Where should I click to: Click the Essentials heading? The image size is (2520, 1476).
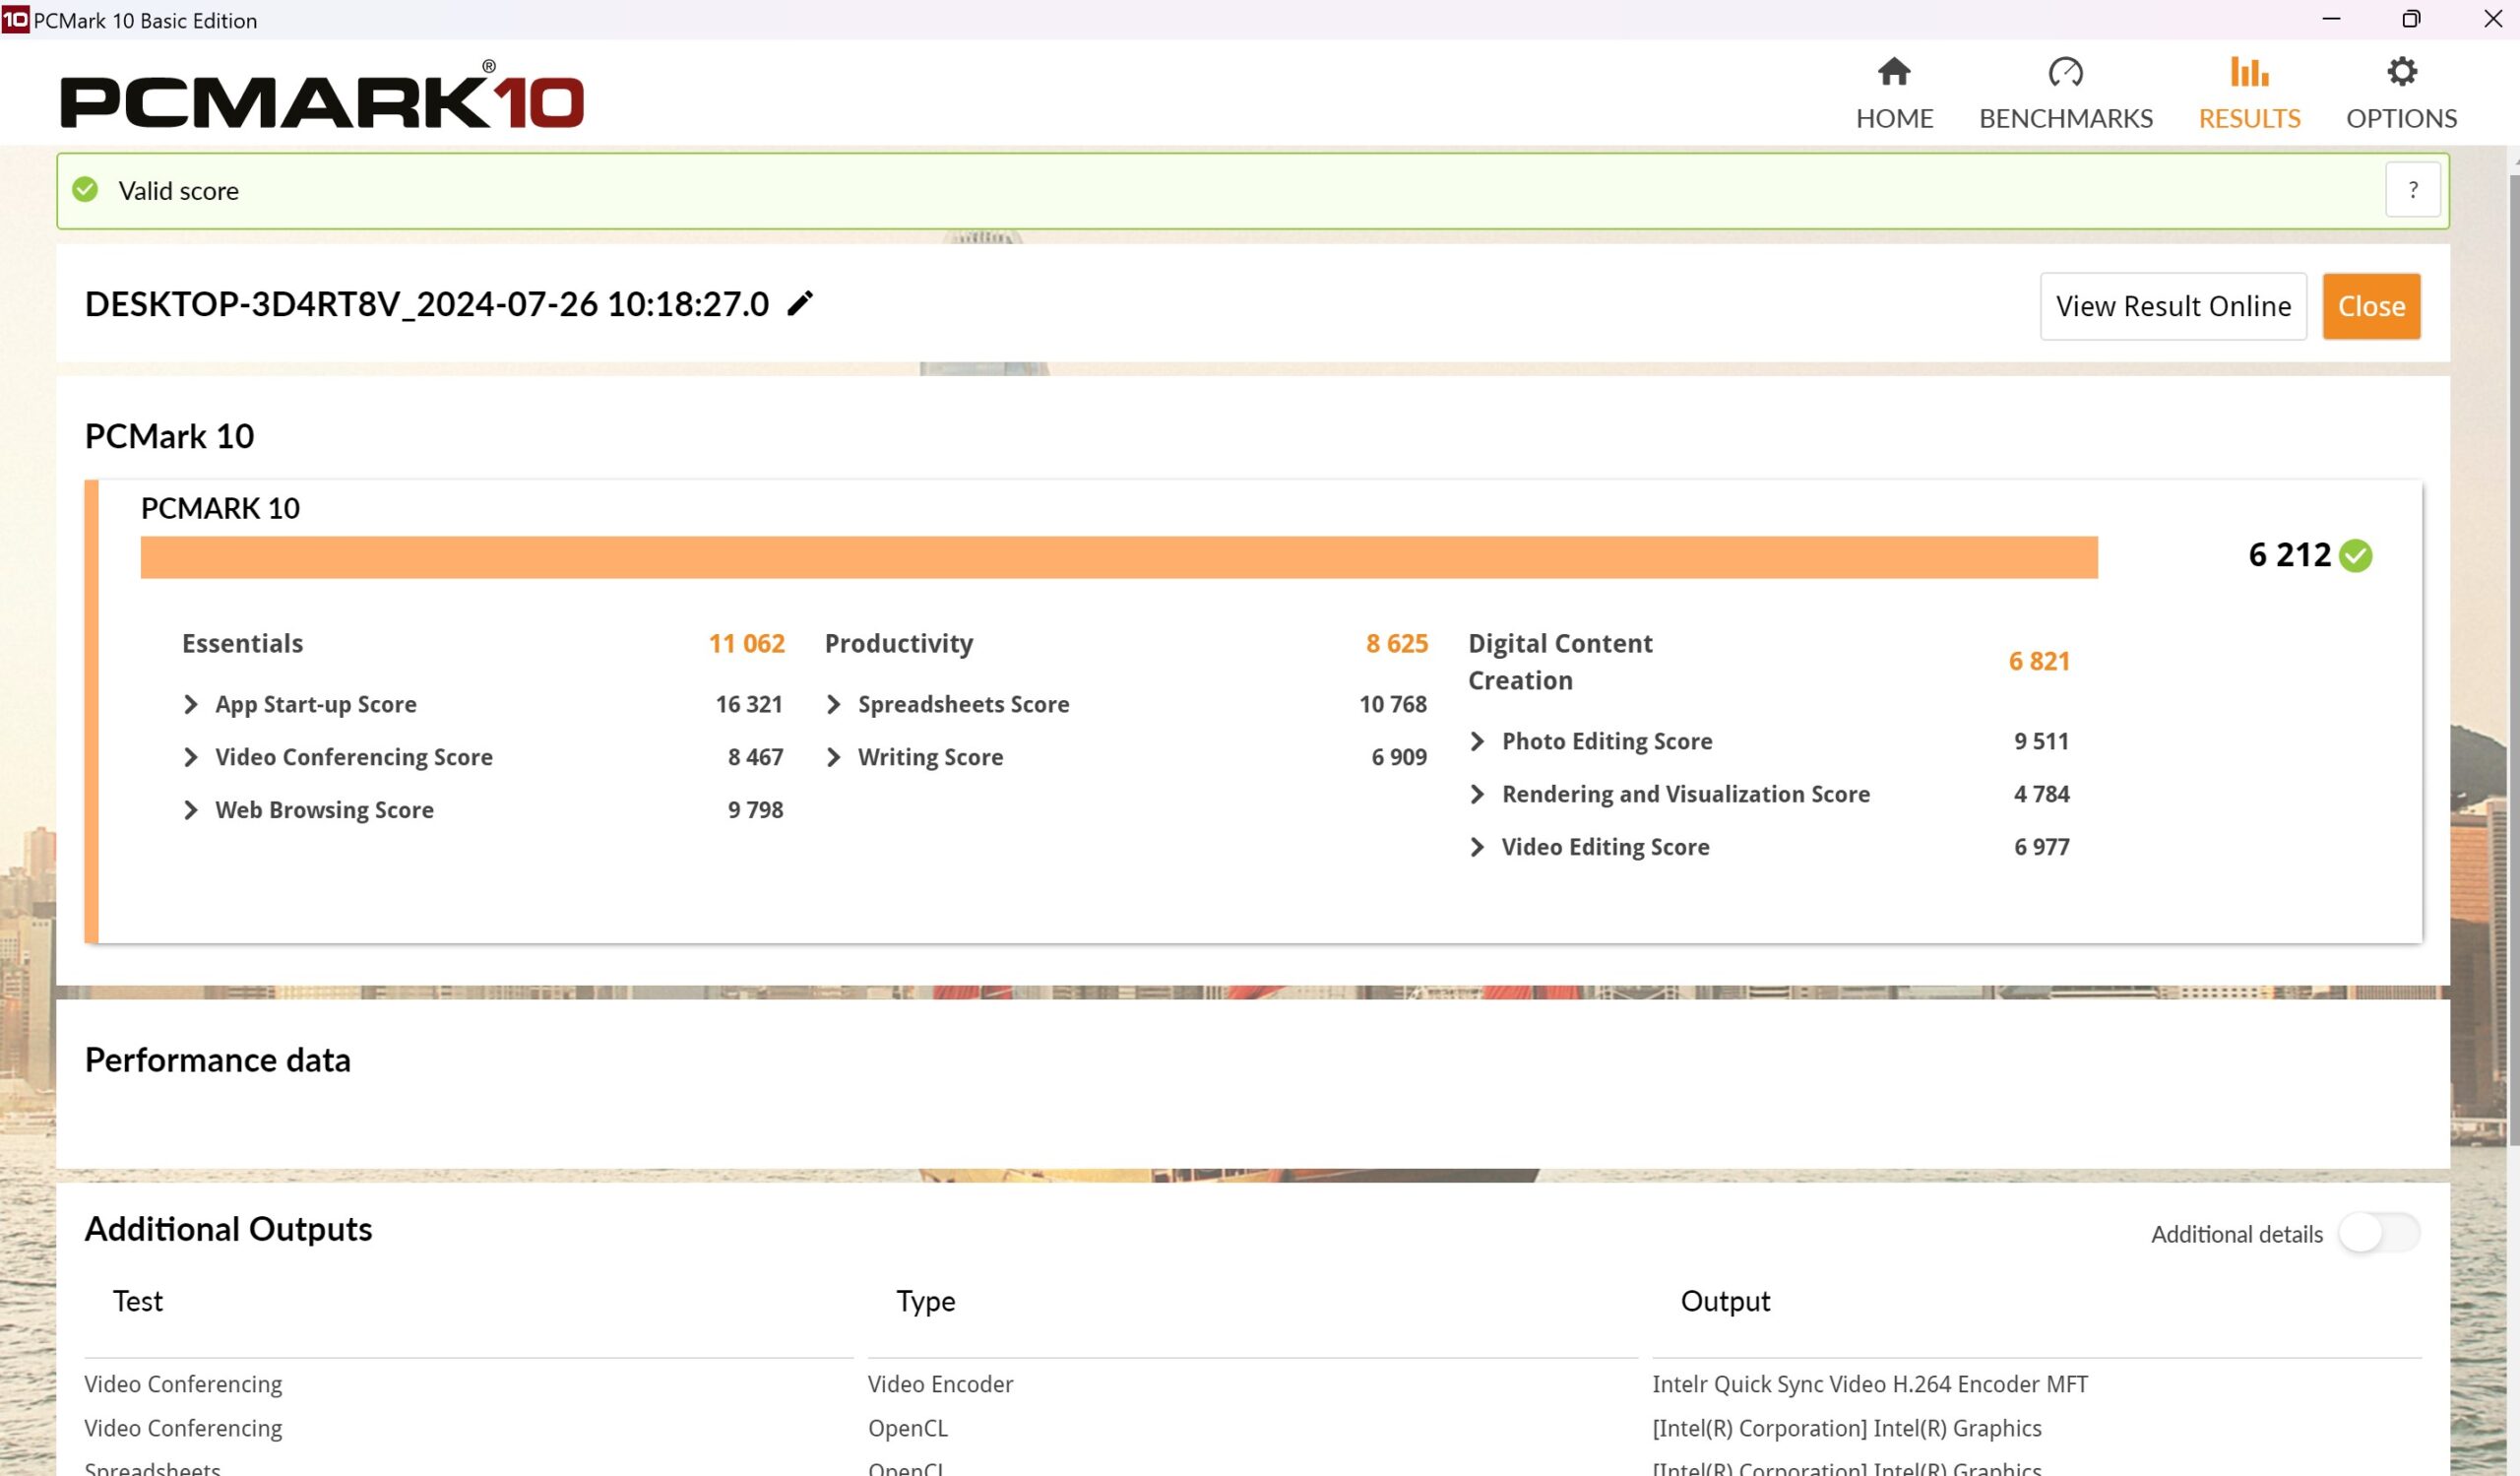242,644
